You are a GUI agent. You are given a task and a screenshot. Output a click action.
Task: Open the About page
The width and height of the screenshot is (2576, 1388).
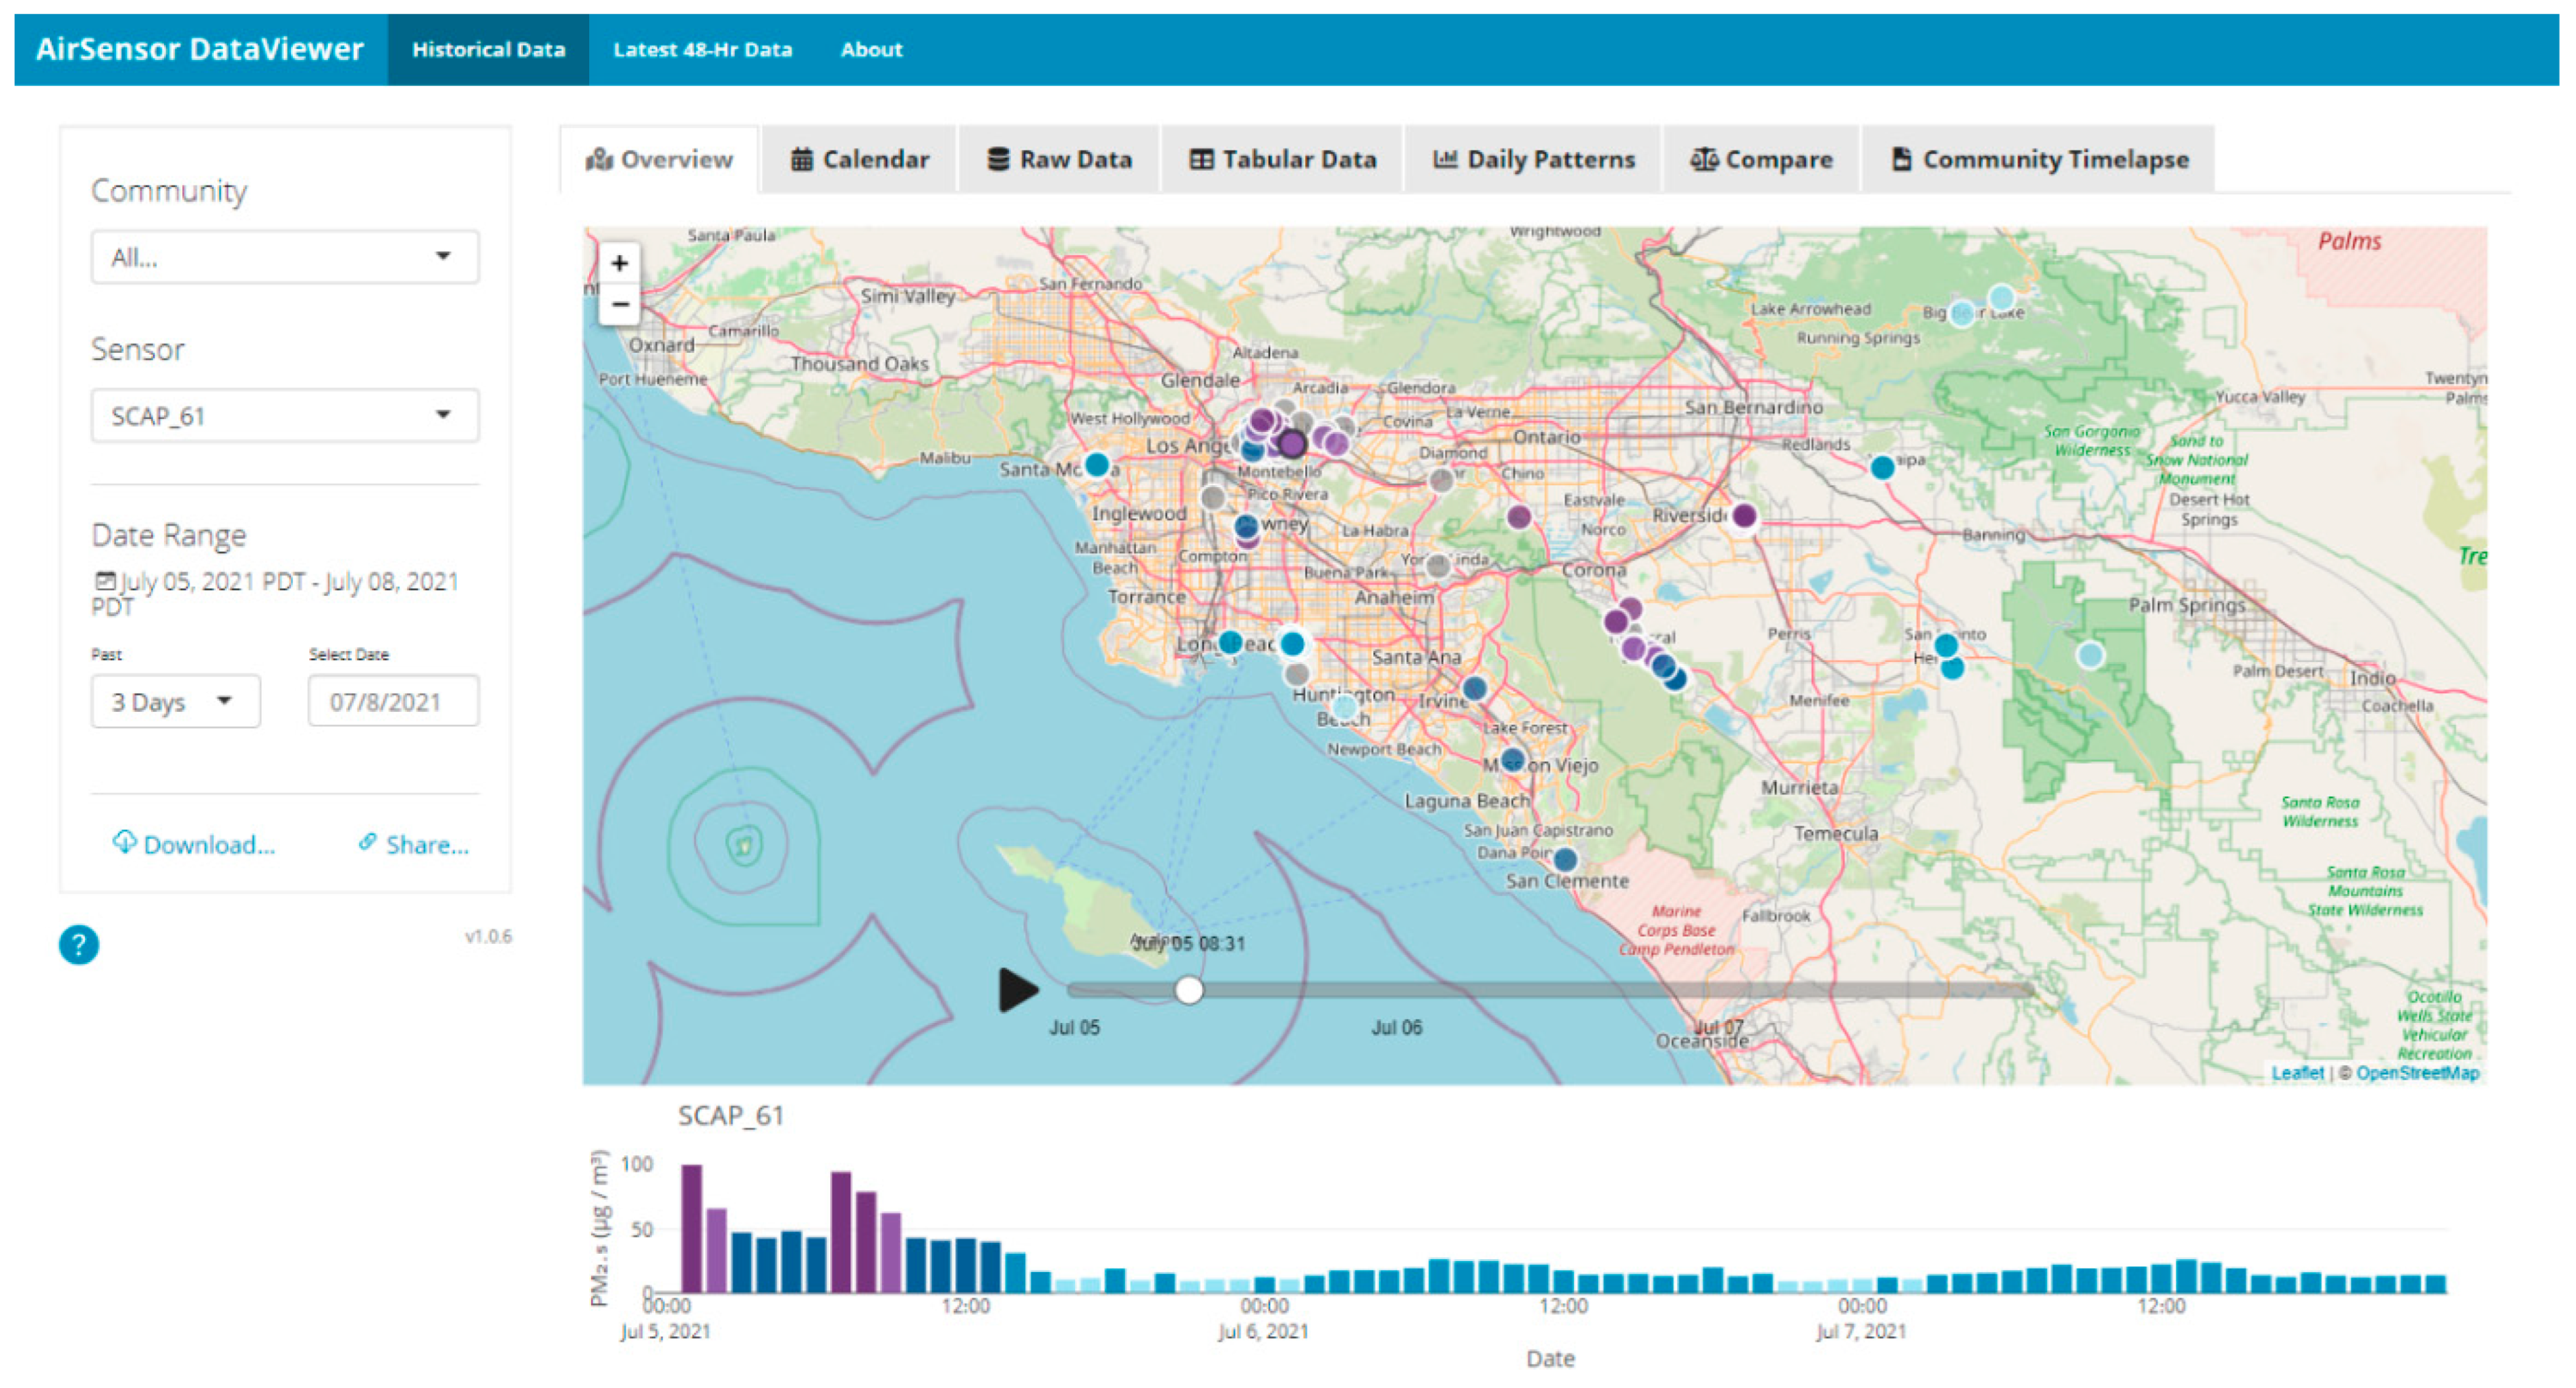[871, 50]
